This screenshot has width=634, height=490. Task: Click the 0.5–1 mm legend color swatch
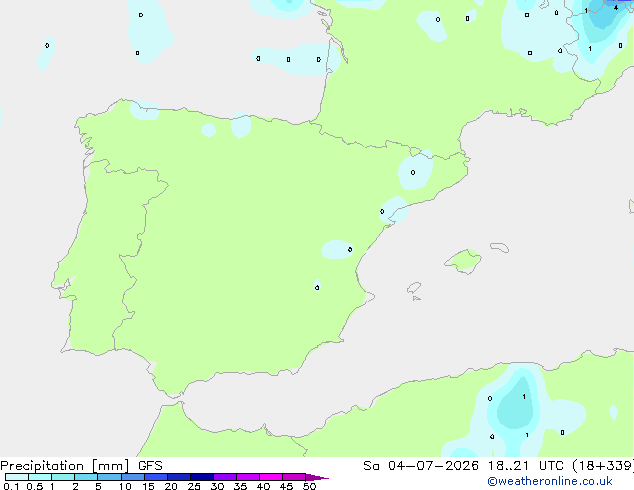(x=40, y=477)
